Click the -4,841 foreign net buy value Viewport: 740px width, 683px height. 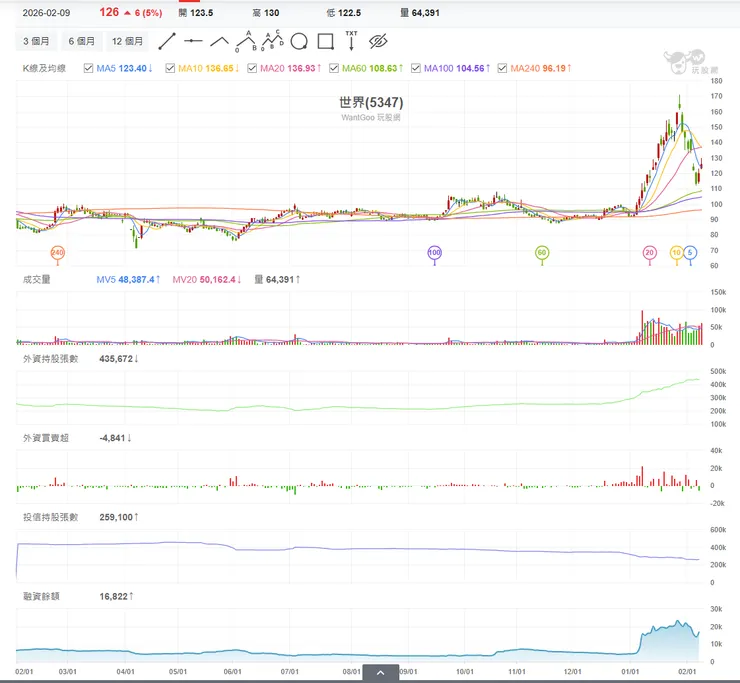coord(115,438)
